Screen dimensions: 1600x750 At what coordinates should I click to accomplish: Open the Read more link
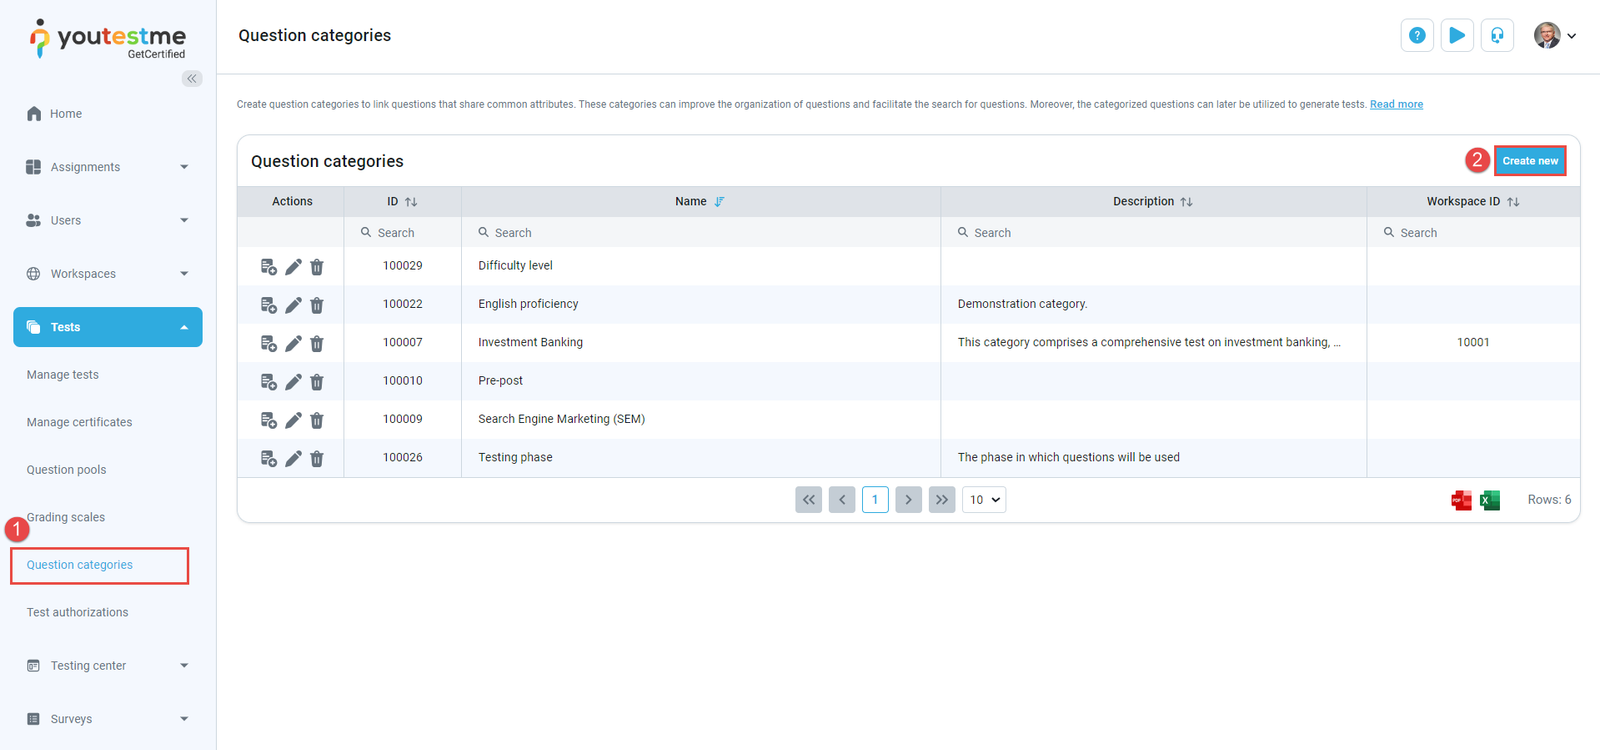(x=1396, y=104)
